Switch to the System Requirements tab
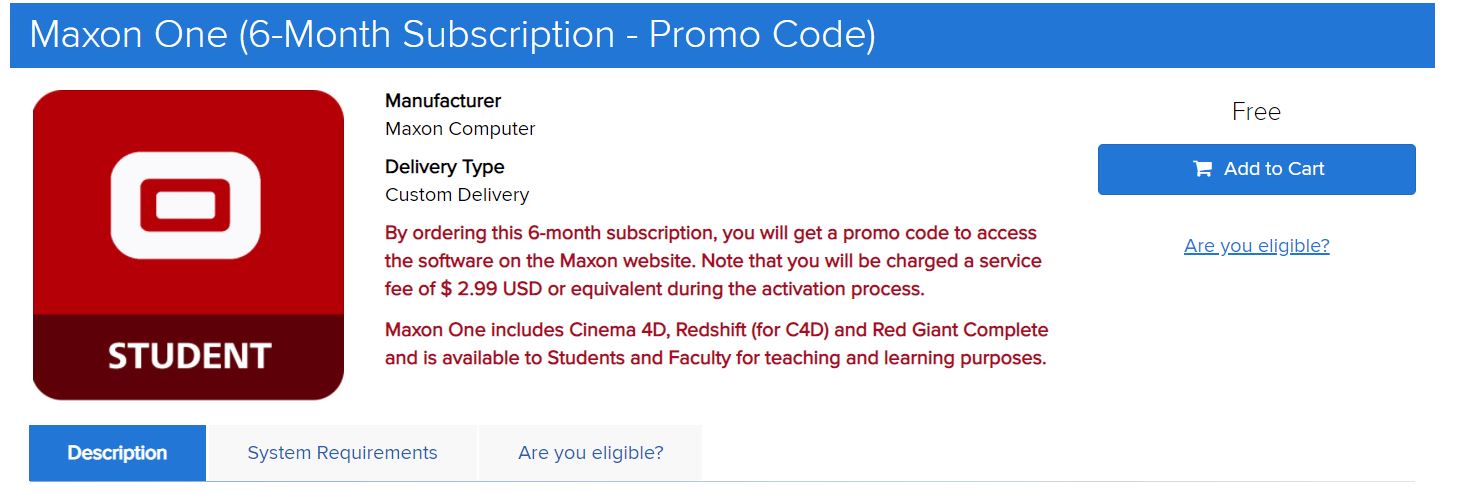Image resolution: width=1474 pixels, height=495 pixels. pos(342,453)
